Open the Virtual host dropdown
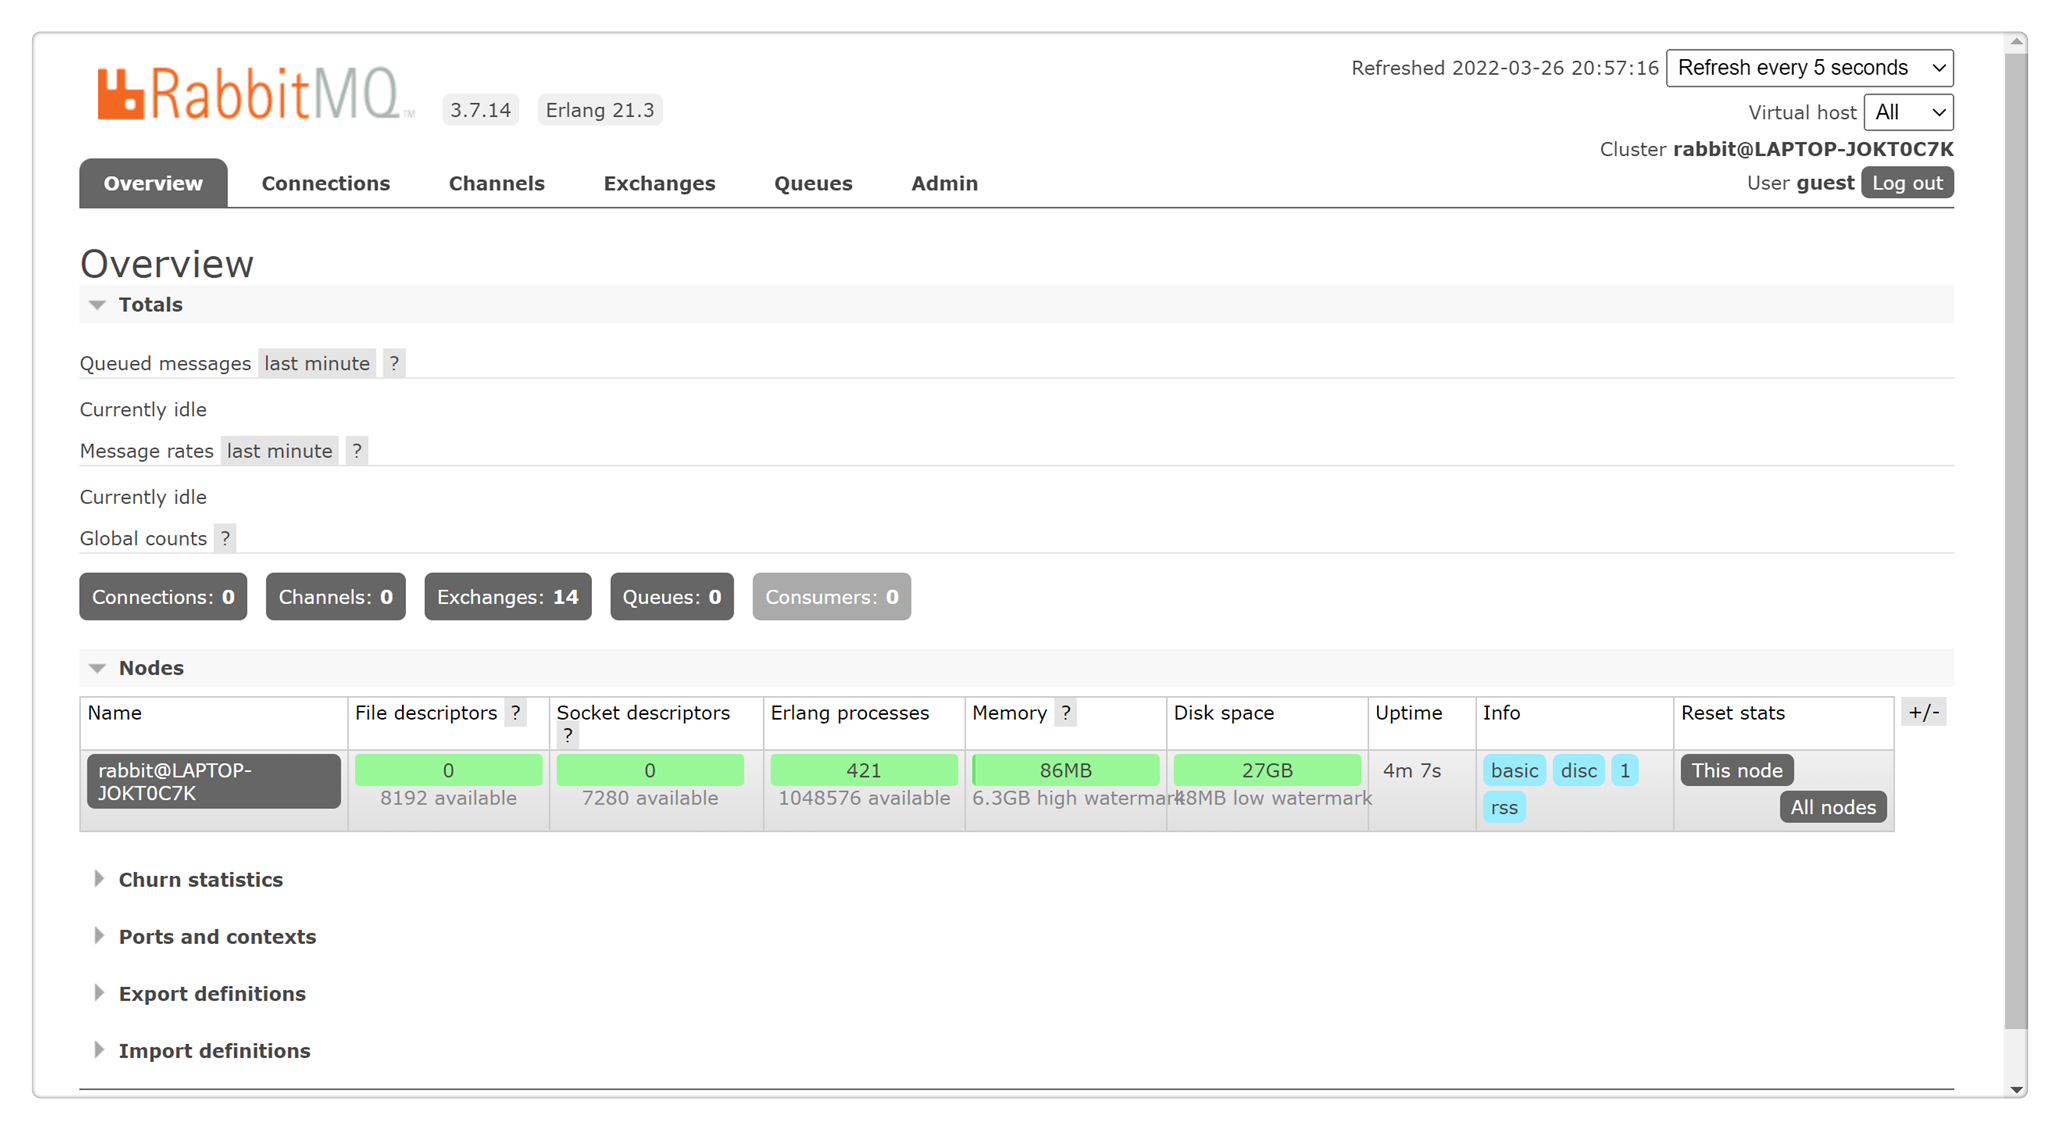This screenshot has height=1130, width=2060. click(x=1909, y=112)
